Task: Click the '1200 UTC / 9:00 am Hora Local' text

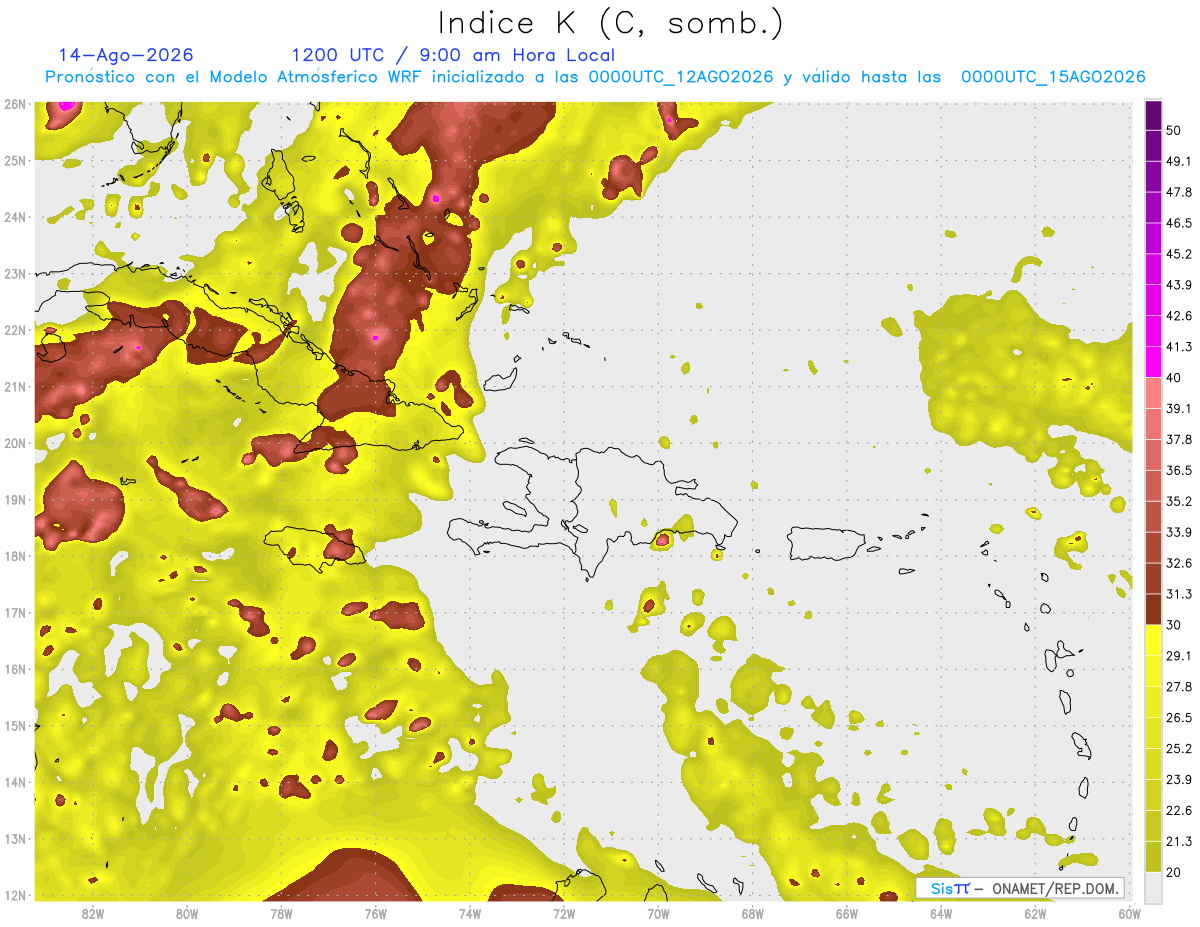Action: 453,55
